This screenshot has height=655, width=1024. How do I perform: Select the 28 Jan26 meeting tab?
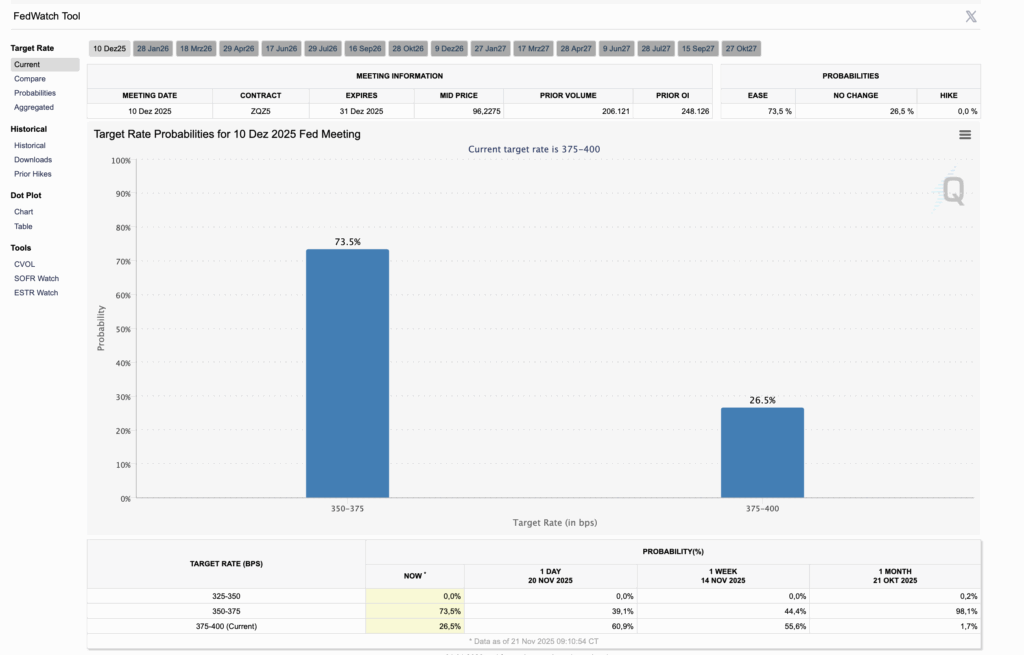pos(153,48)
